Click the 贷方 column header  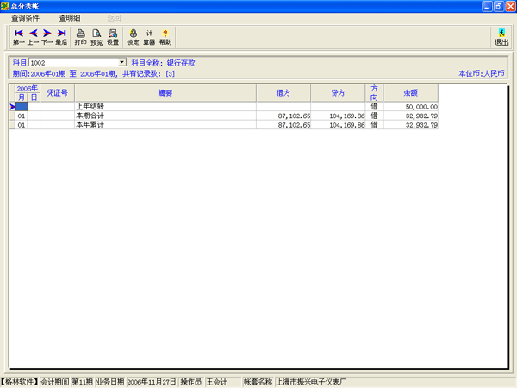[338, 93]
